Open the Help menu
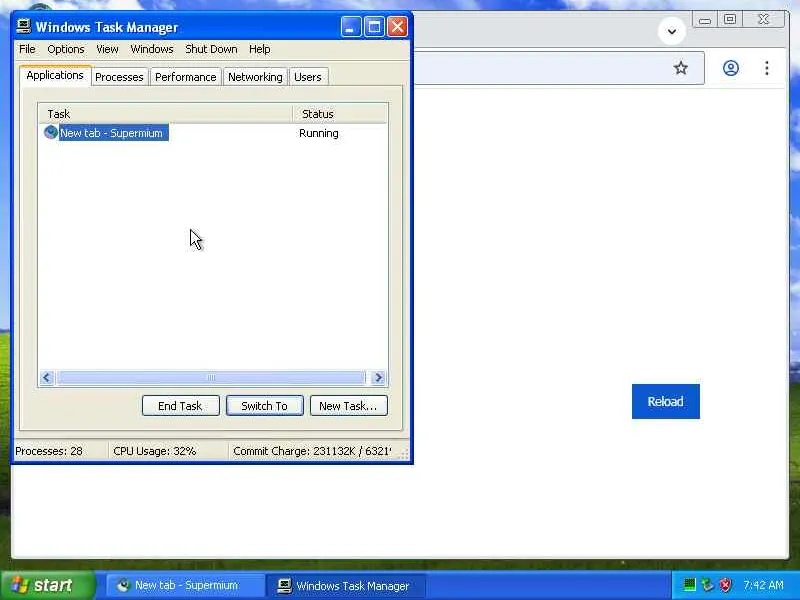 point(259,49)
